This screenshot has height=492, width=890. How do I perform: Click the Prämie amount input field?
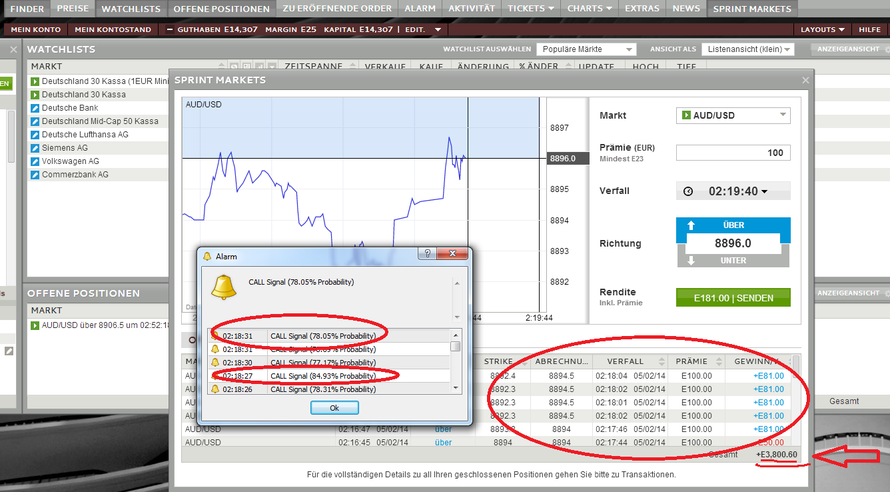(733, 153)
